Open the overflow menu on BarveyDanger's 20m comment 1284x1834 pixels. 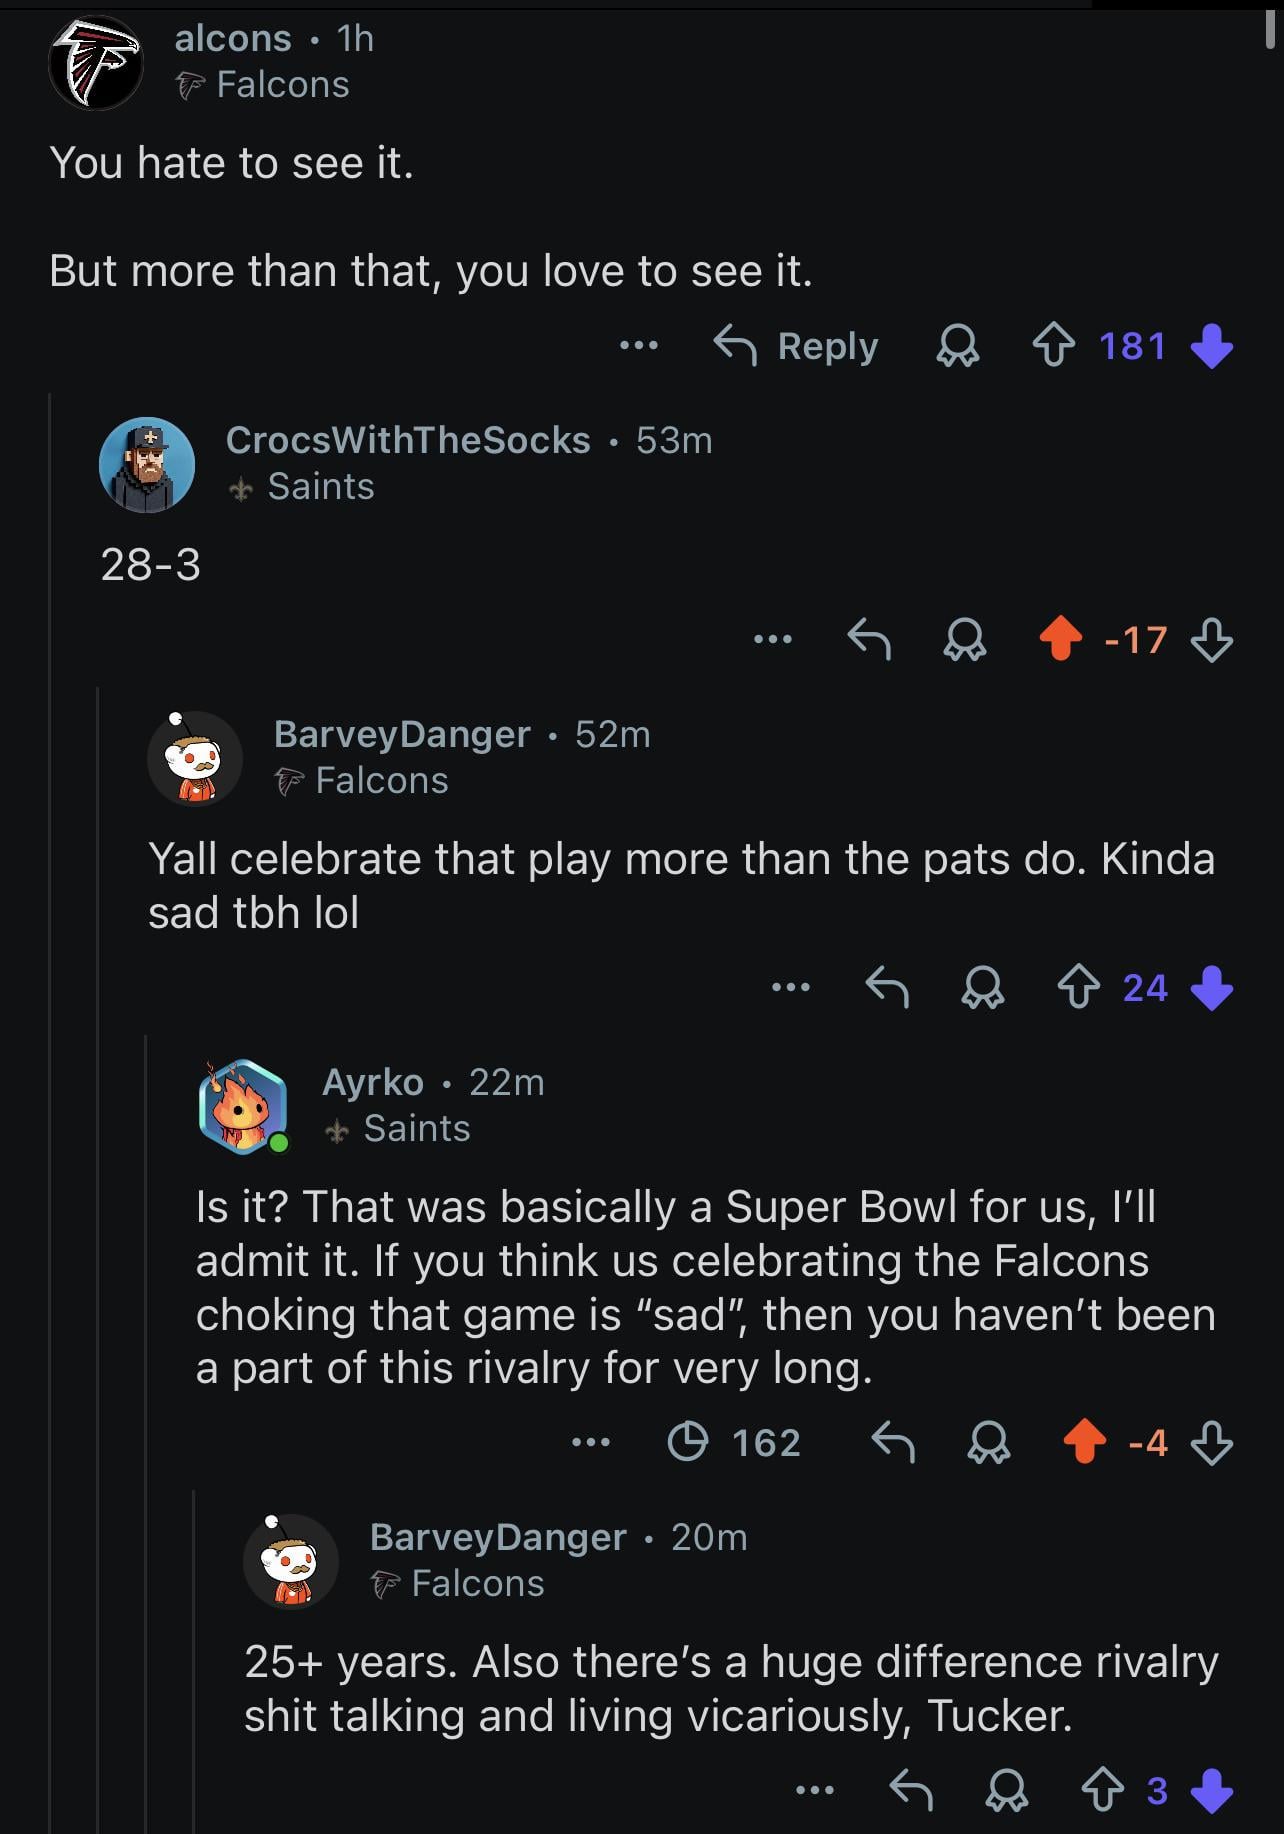click(814, 1790)
